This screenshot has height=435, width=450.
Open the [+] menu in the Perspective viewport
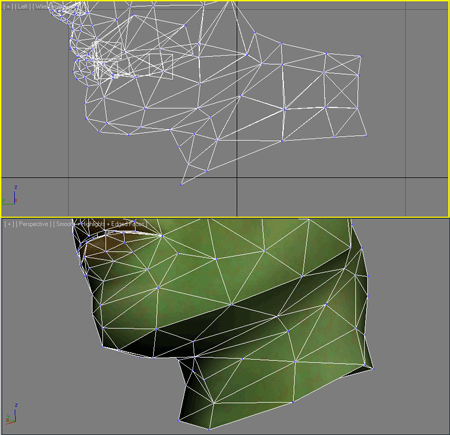(9, 224)
